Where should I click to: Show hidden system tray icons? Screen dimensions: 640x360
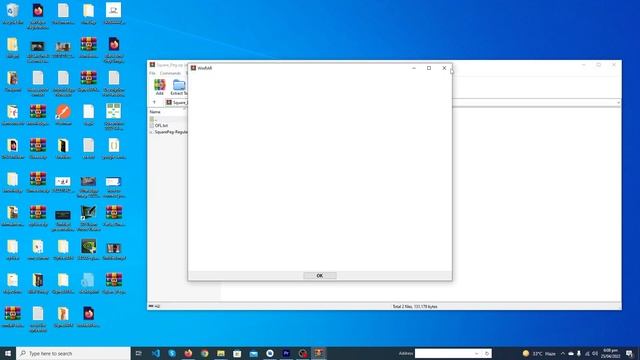(563, 353)
